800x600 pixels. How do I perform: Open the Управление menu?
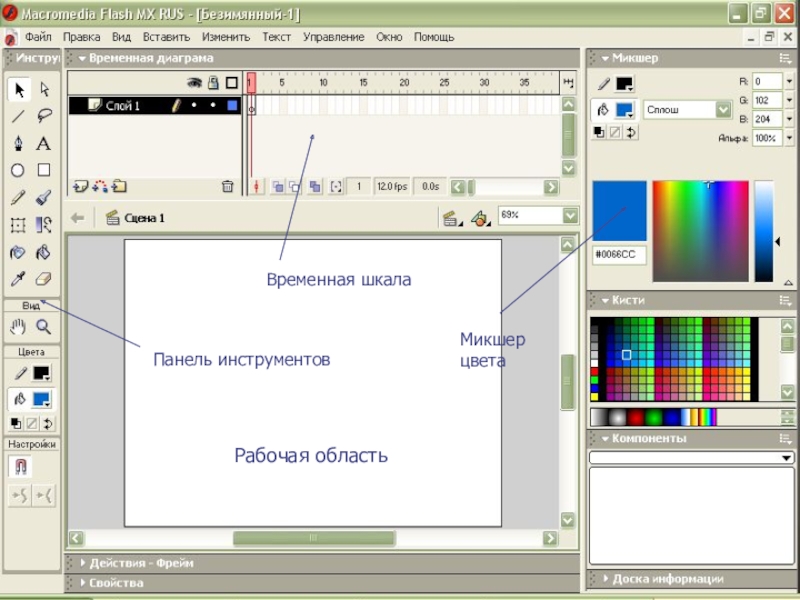(x=334, y=37)
